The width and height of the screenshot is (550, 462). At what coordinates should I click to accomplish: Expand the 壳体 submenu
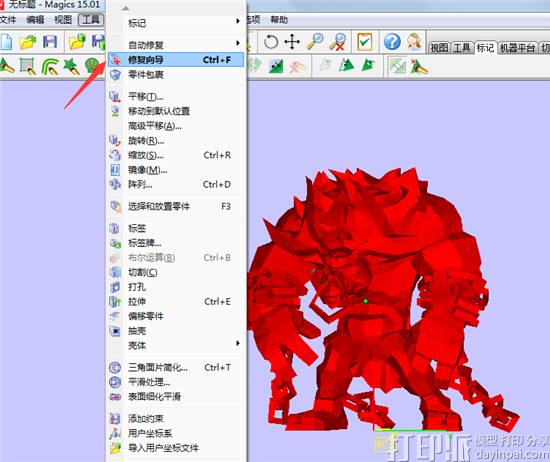coord(175,346)
